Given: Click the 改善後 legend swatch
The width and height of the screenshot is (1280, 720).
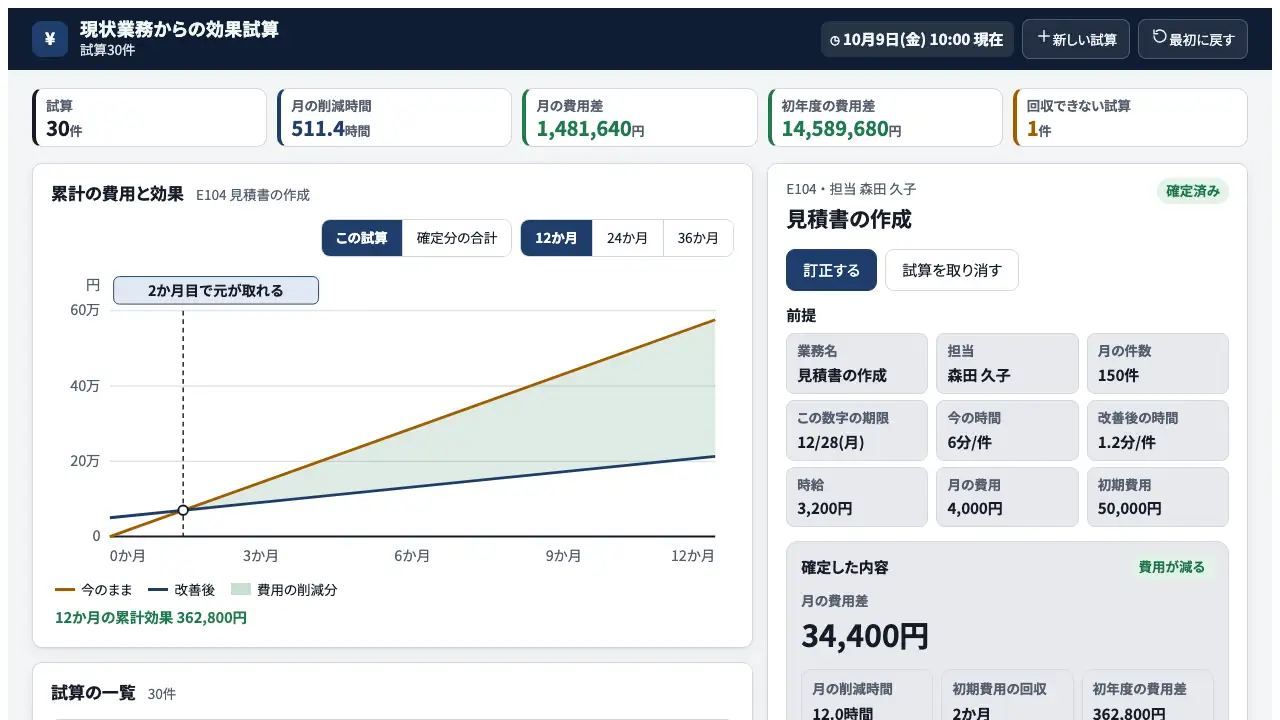Looking at the screenshot, I should point(158,590).
